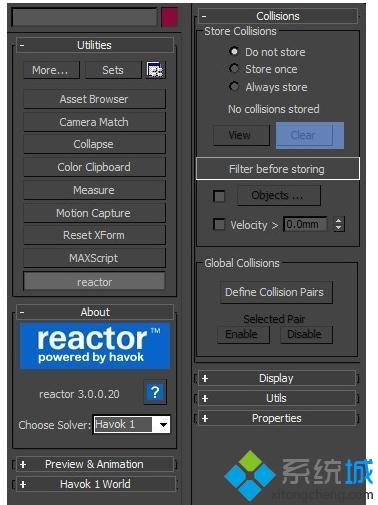This screenshot has width=378, height=505.
Task: Open the Motion Capture utility
Action: point(94,213)
